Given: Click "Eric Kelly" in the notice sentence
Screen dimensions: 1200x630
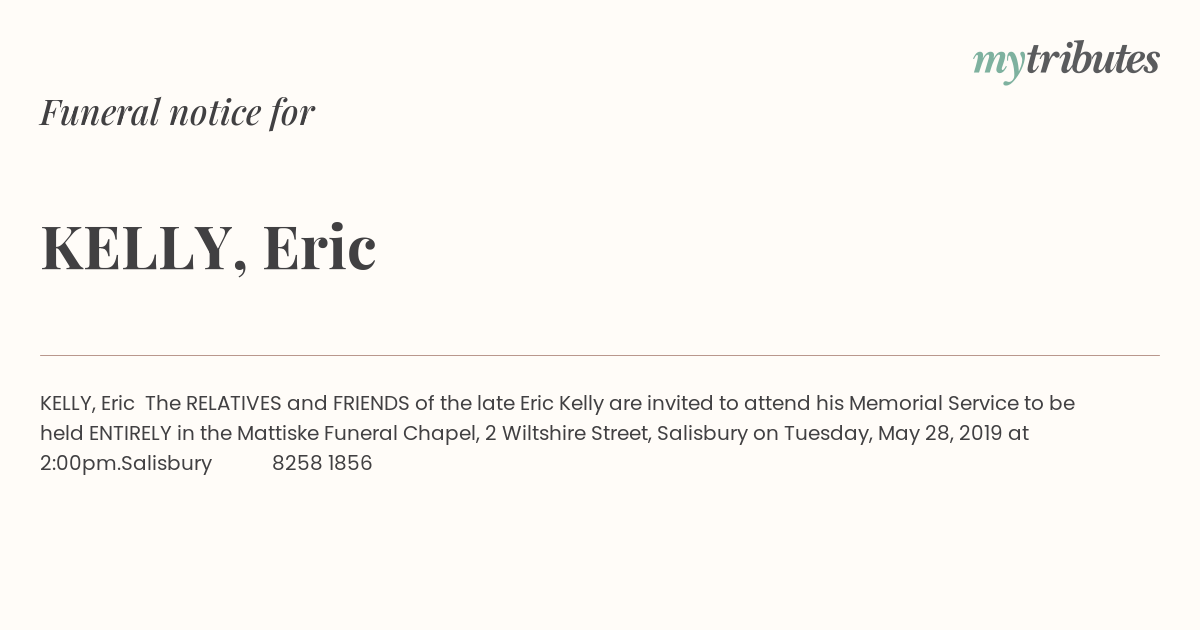Looking at the screenshot, I should click(562, 403).
